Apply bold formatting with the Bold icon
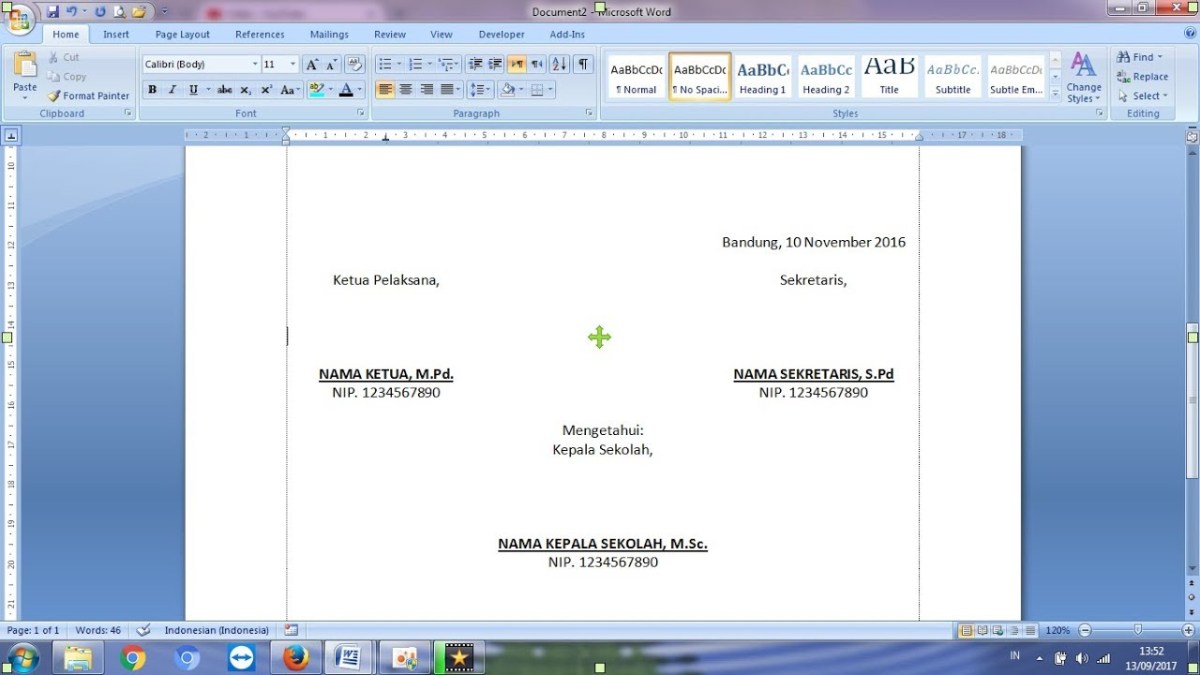This screenshot has height=675, width=1200. pos(151,89)
